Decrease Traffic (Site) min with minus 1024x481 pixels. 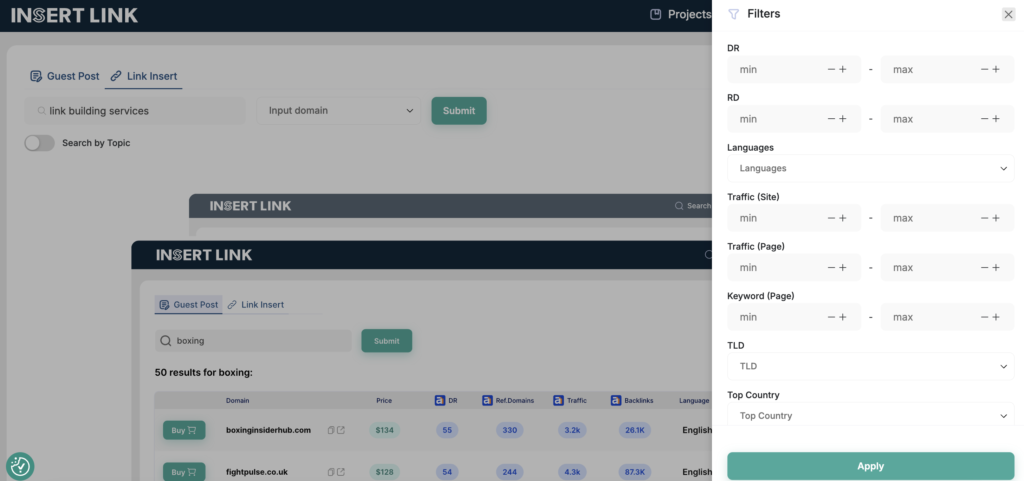831,218
